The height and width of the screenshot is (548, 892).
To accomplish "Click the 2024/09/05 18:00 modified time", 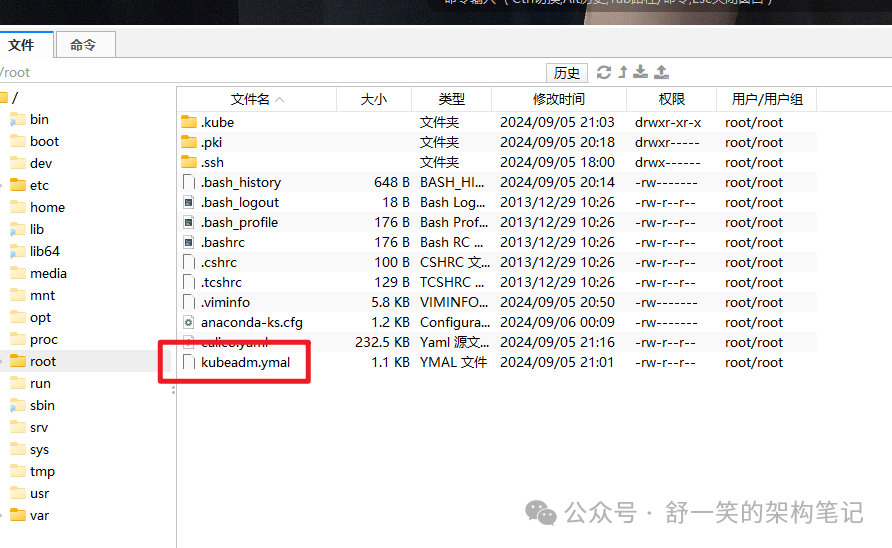I will coord(558,162).
